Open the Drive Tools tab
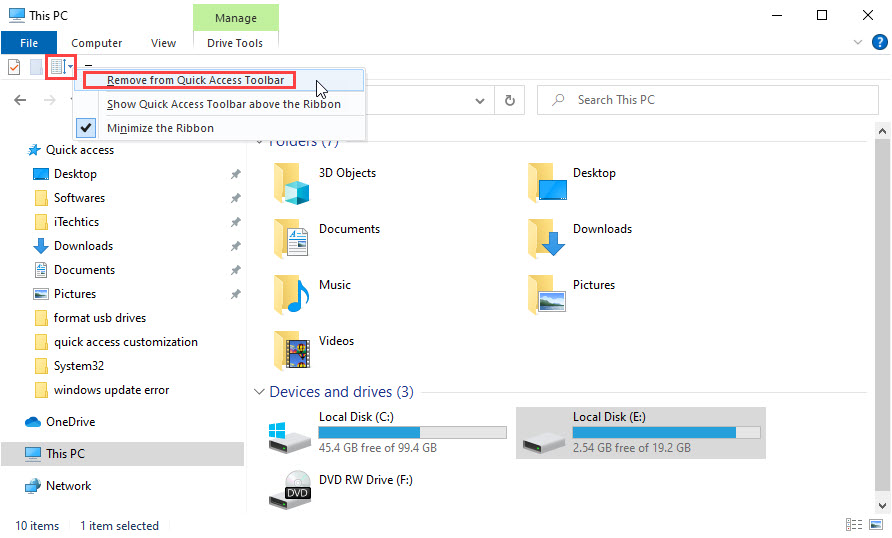Image resolution: width=892 pixels, height=538 pixels. [235, 43]
